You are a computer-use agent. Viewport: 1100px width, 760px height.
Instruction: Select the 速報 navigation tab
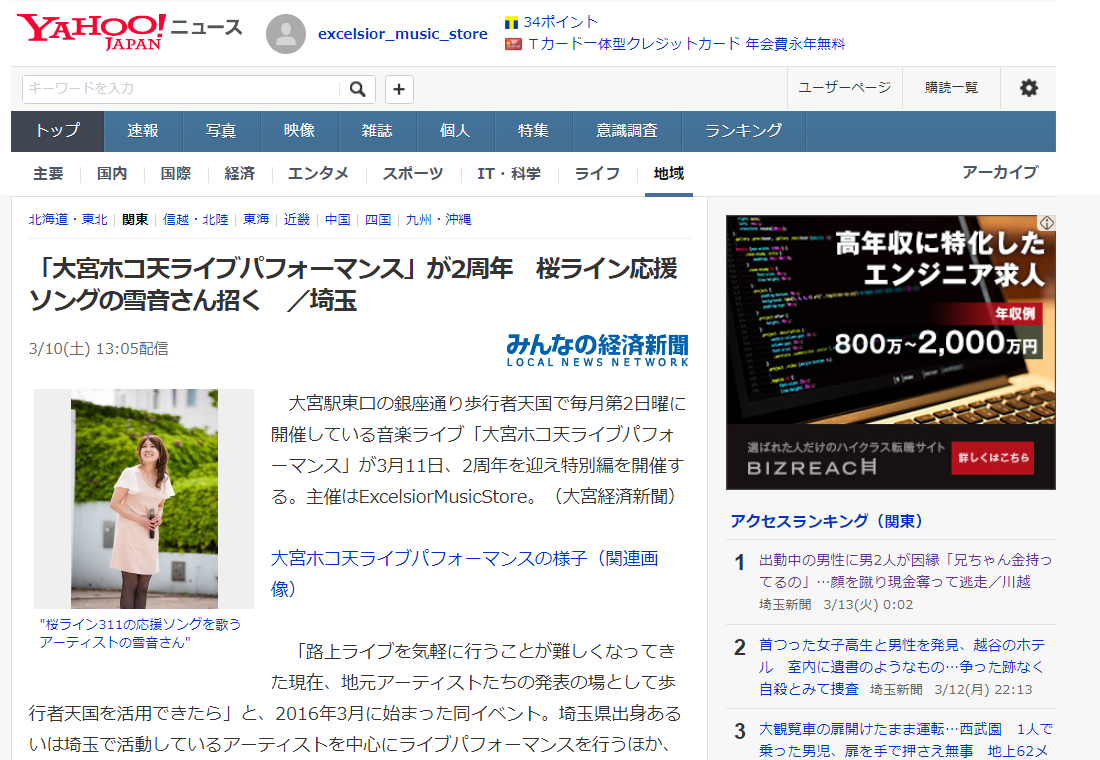143,131
